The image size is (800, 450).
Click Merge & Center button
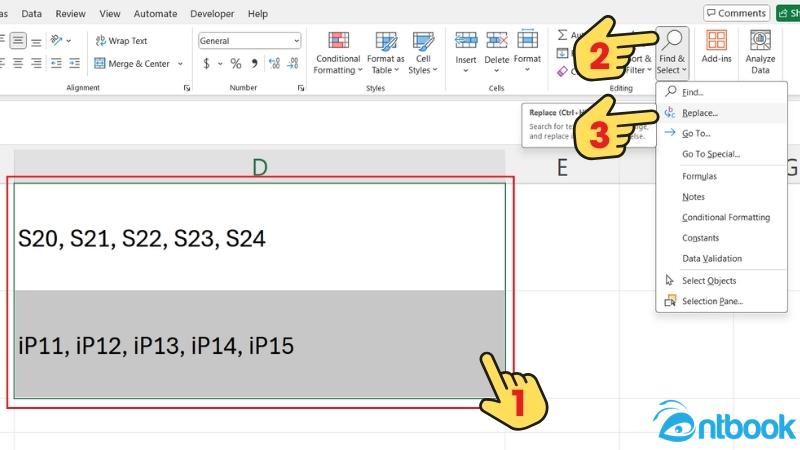point(132,64)
